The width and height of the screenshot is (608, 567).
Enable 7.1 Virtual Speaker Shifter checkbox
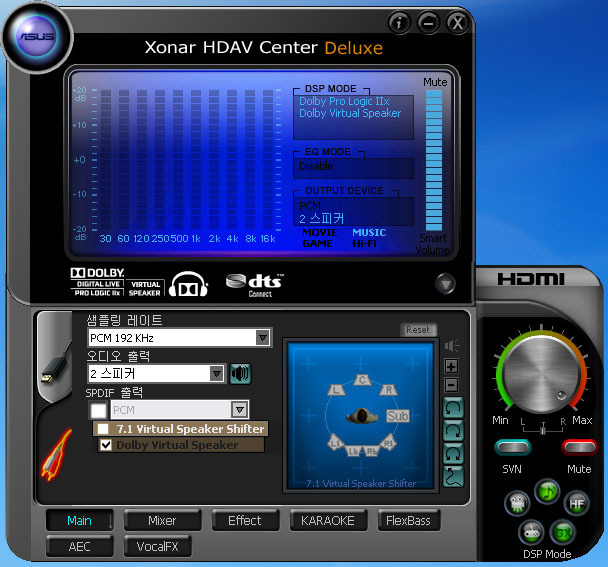103,429
